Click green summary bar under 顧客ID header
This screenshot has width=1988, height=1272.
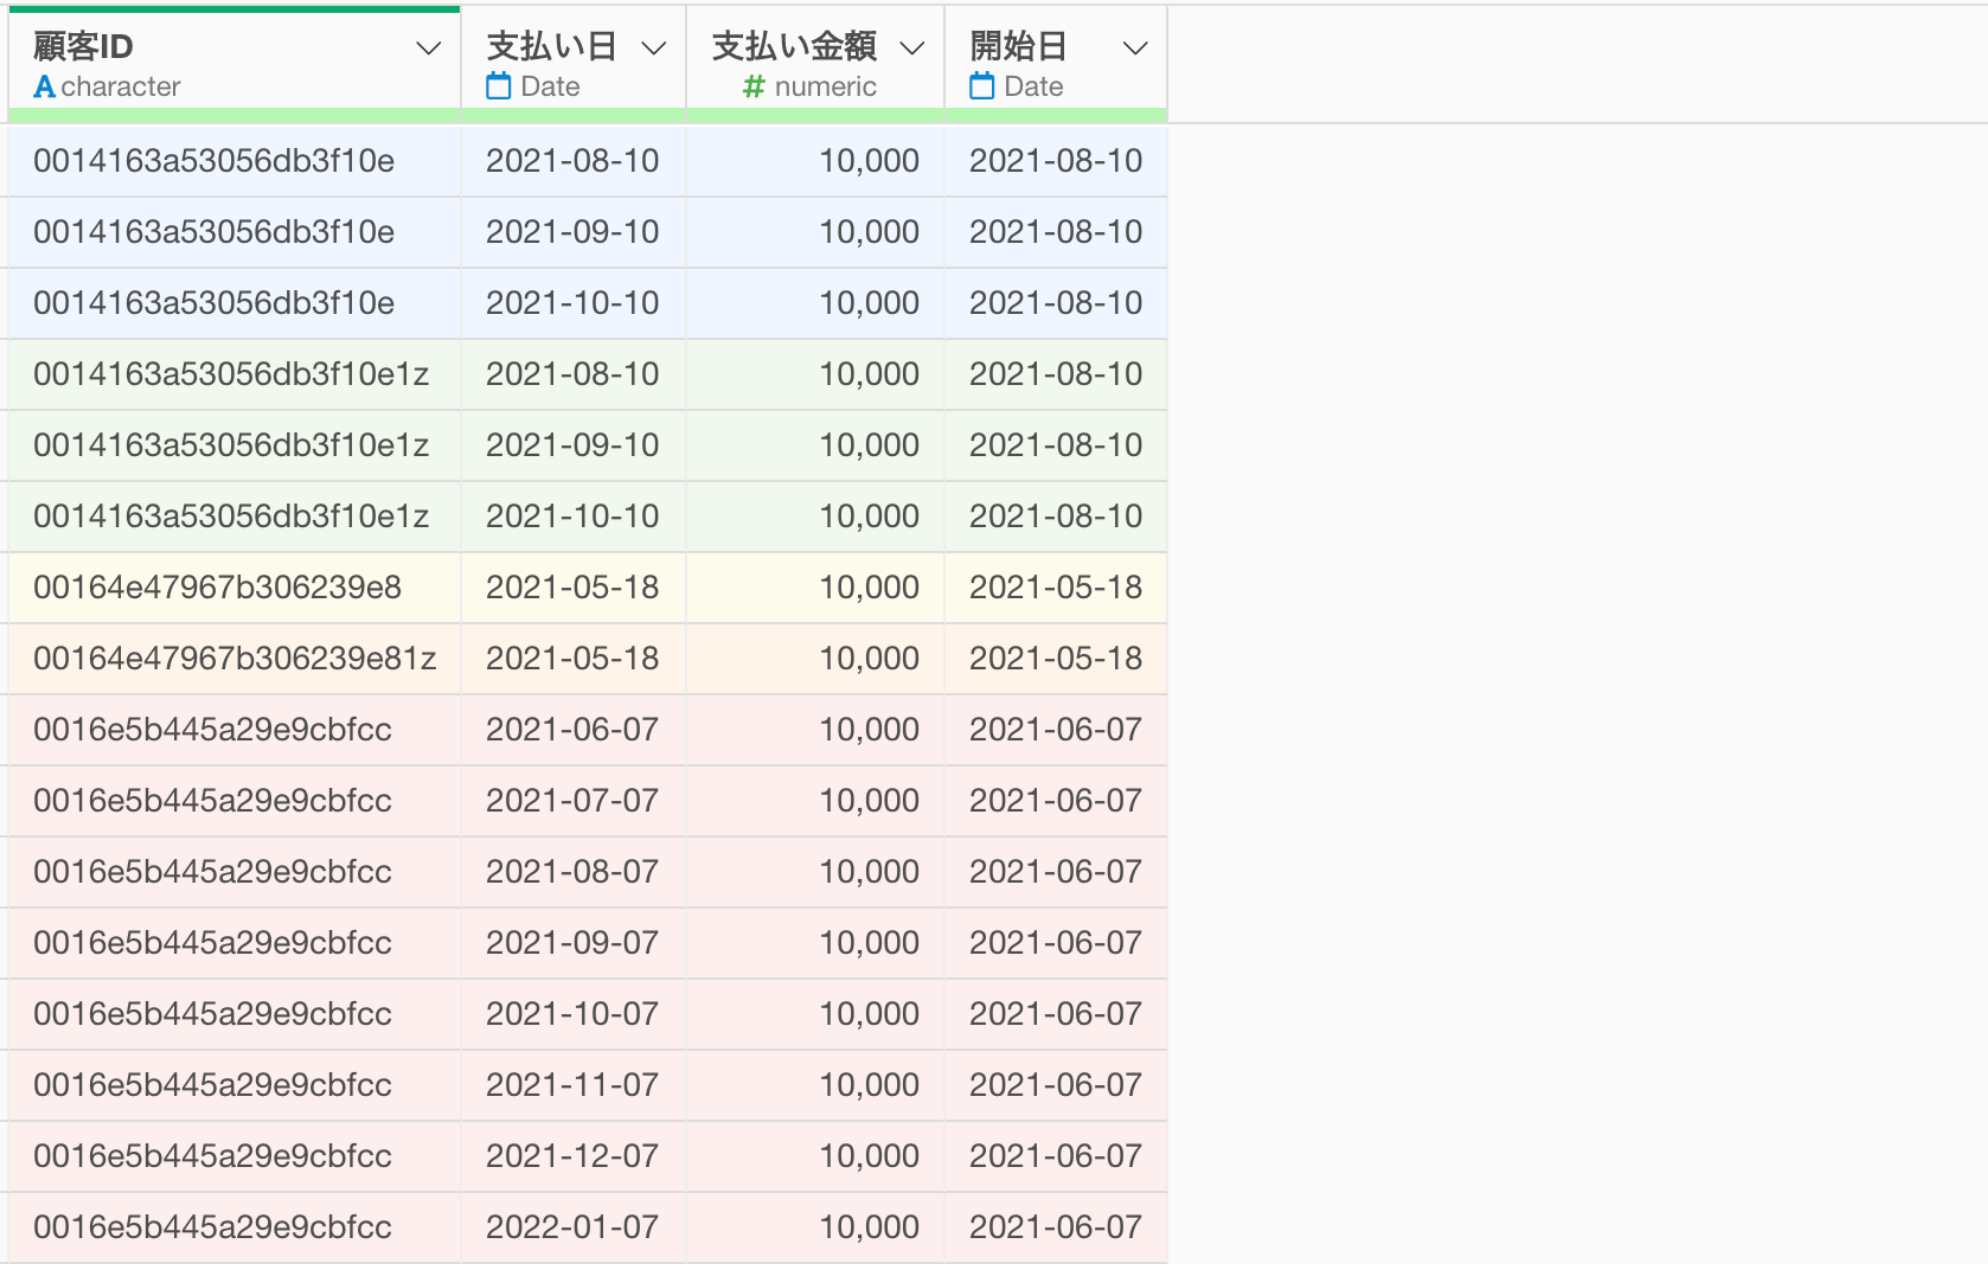click(x=234, y=116)
